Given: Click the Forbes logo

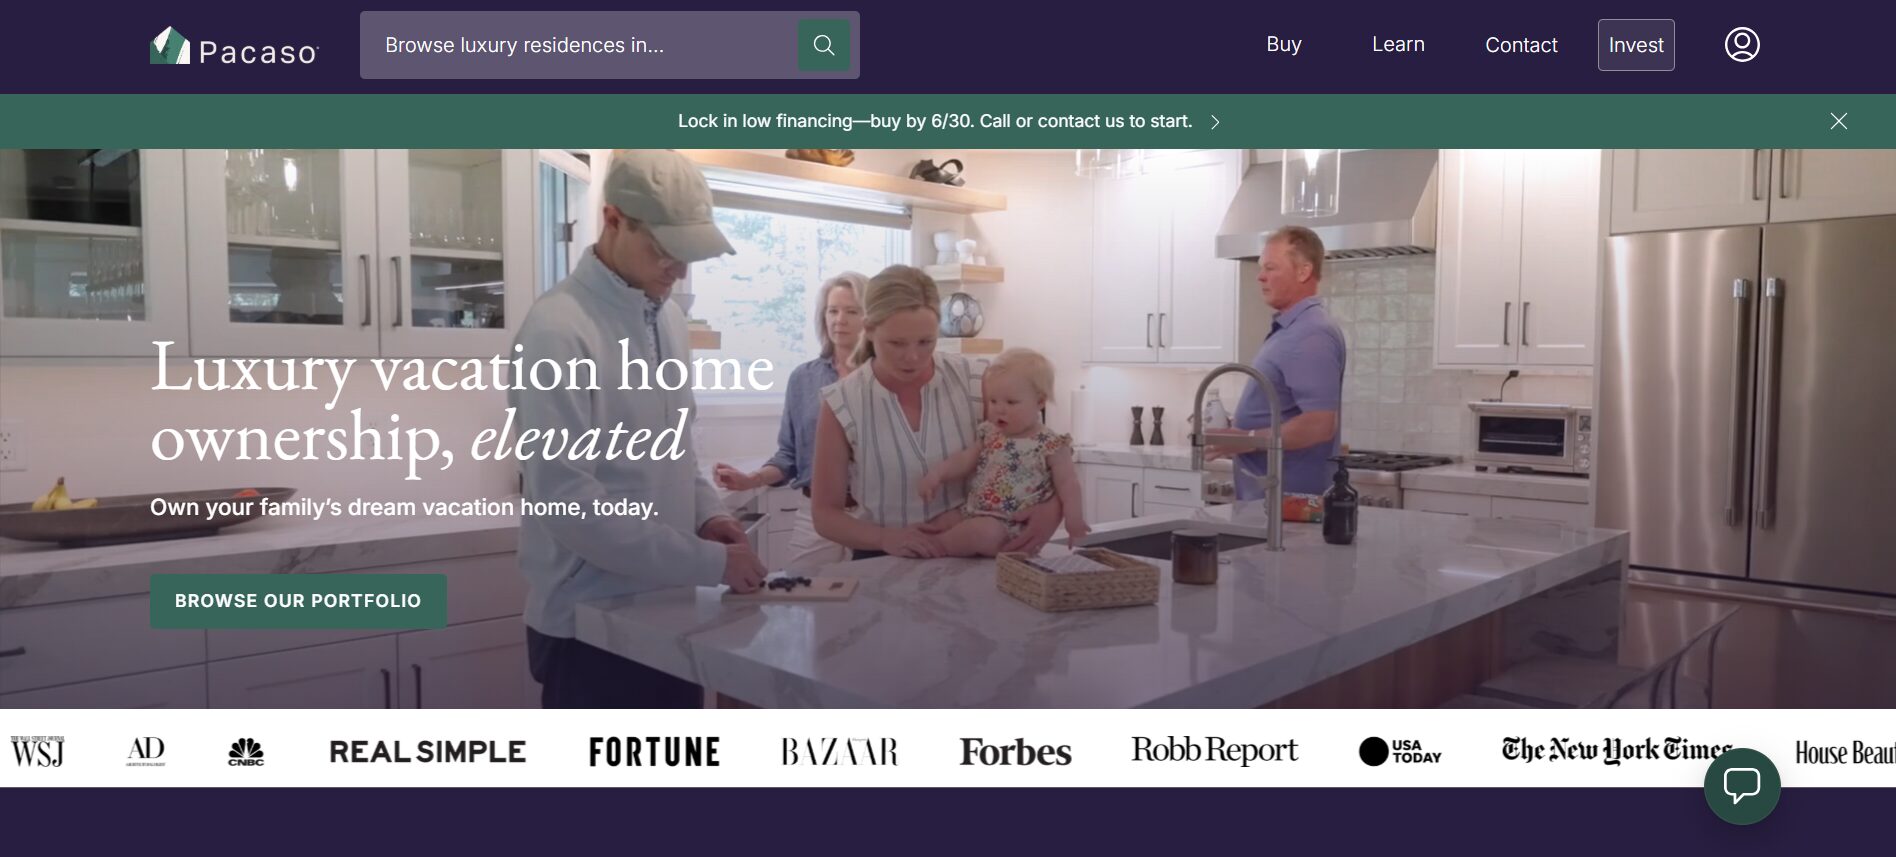Looking at the screenshot, I should pos(1015,752).
